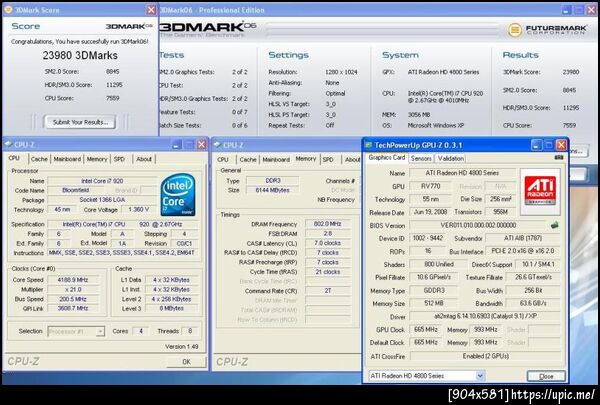Switch to Memory tab in left CPU-Z window
600x405 pixels.
tap(97, 159)
